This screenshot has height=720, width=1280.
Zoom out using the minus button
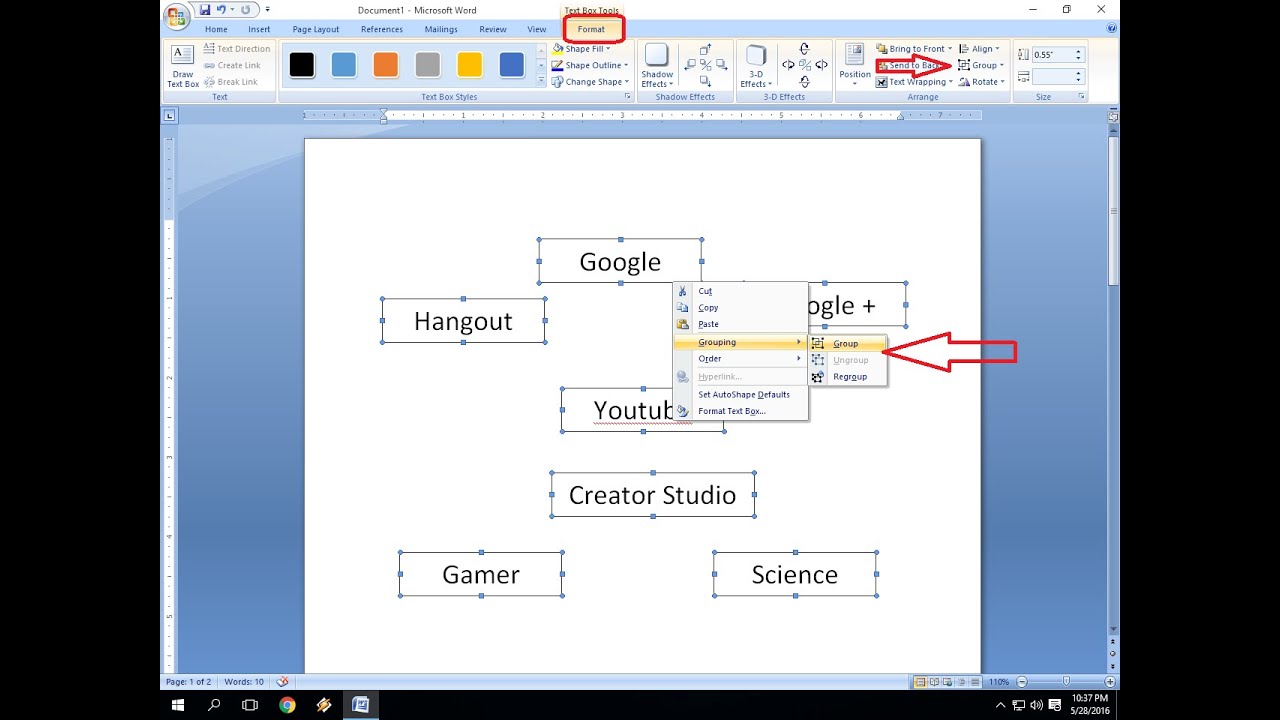pyautogui.click(x=1022, y=681)
